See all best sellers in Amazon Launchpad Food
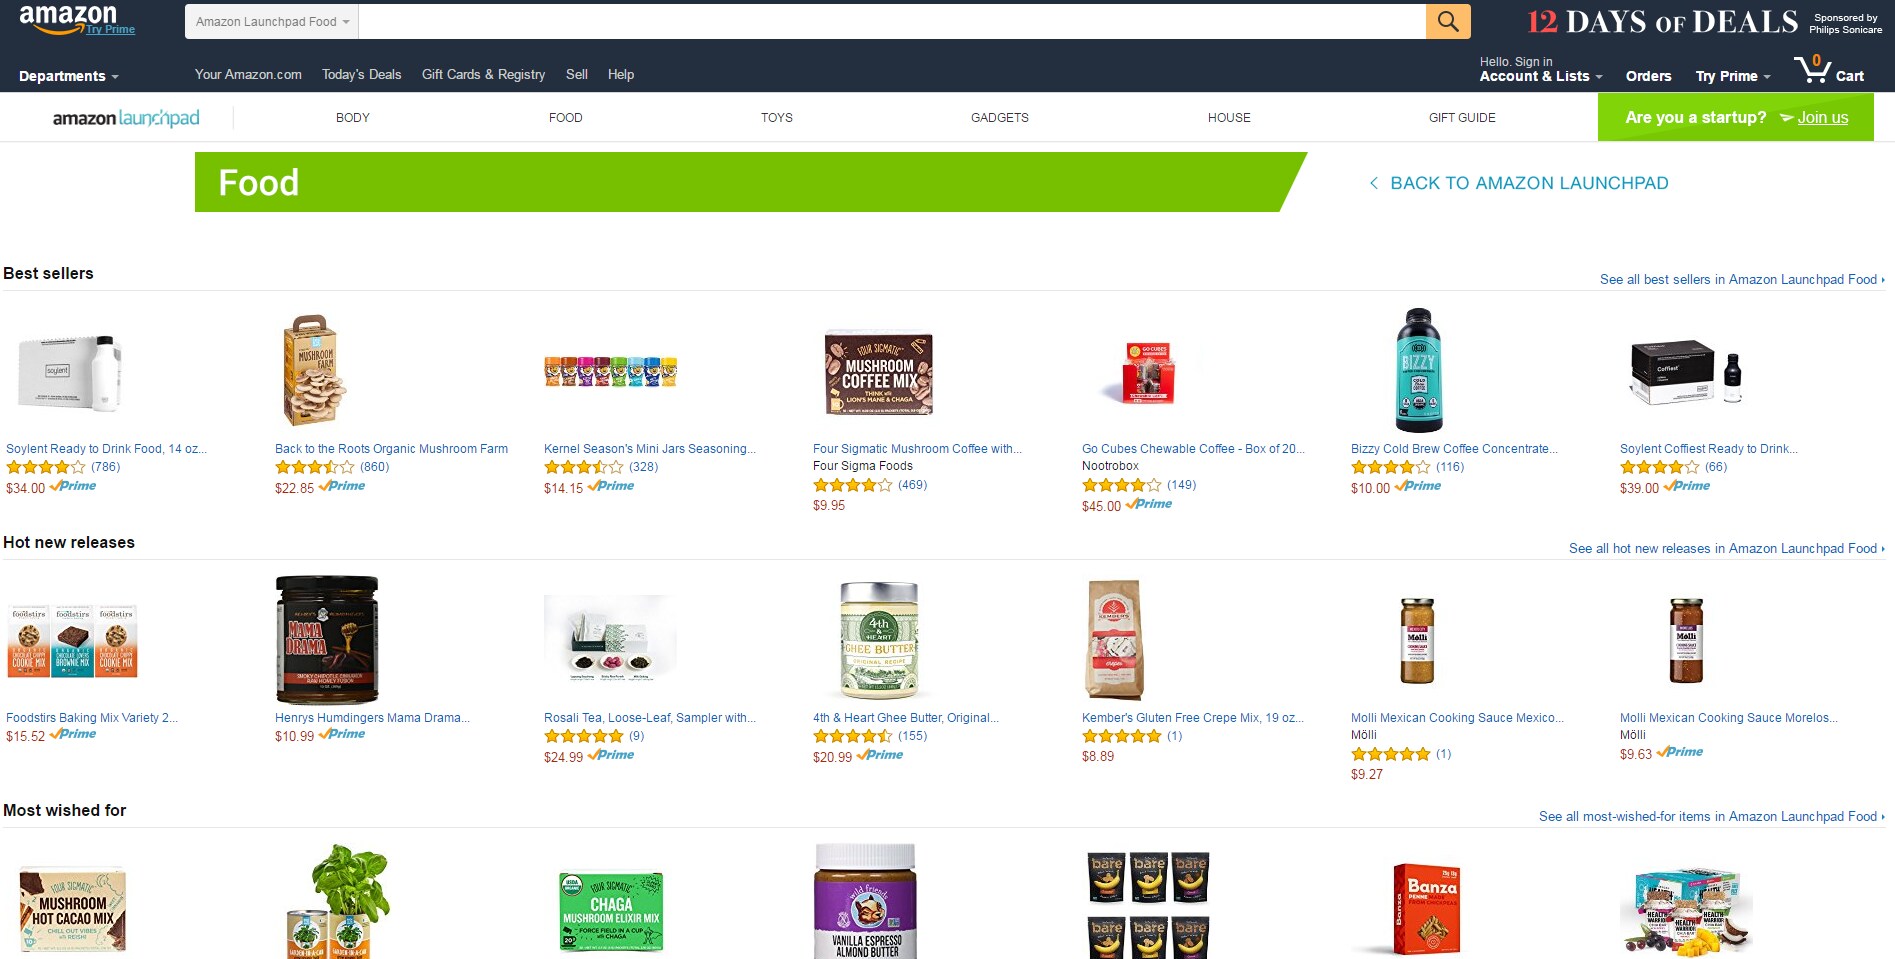This screenshot has height=959, width=1895. pyautogui.click(x=1742, y=279)
